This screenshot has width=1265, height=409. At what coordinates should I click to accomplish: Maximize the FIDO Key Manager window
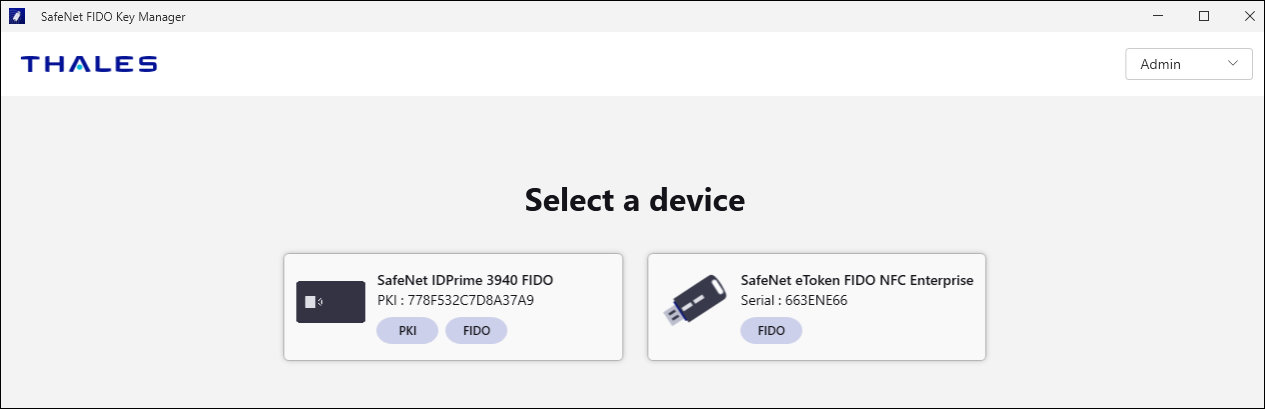click(1204, 16)
